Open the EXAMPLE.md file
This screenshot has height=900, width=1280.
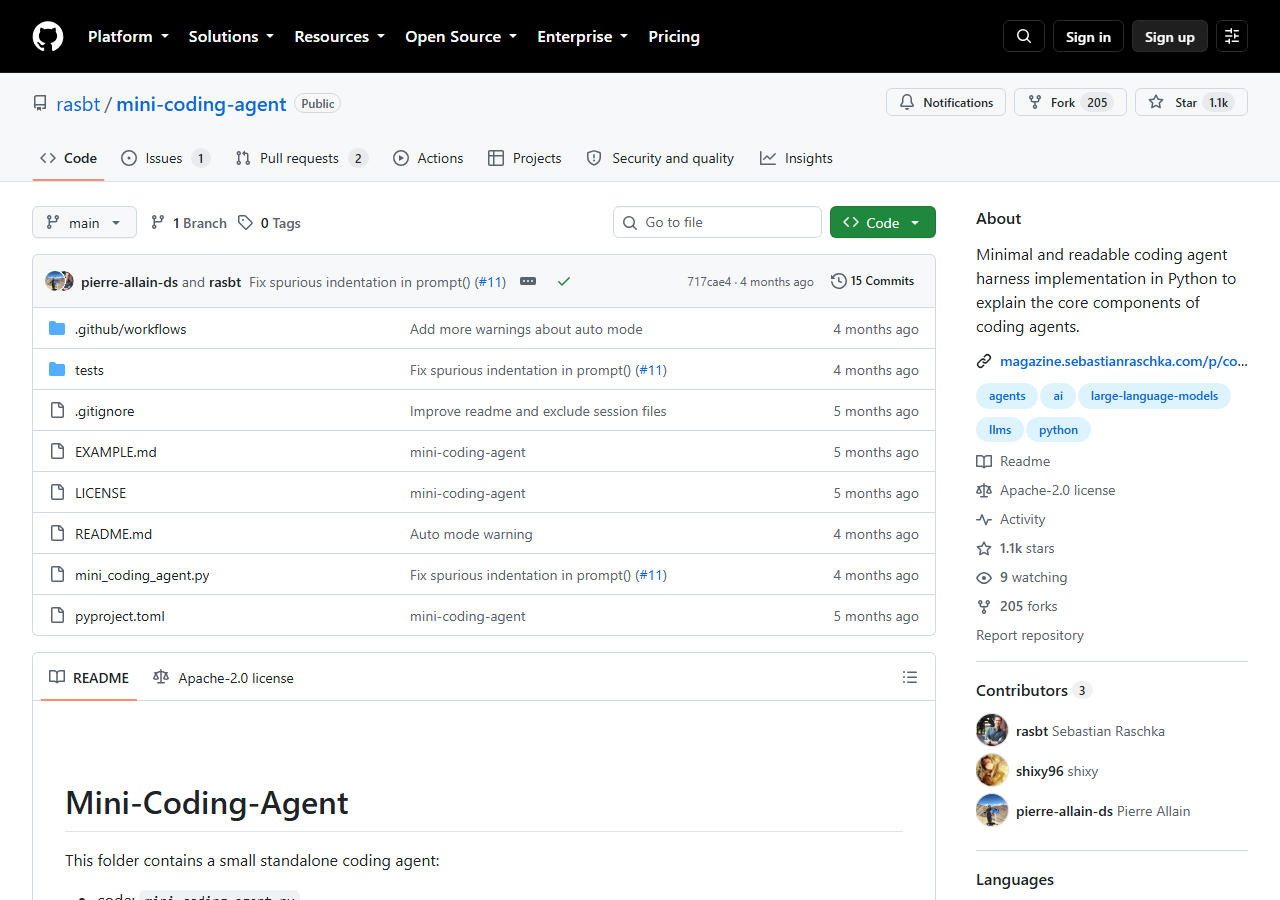[x=116, y=452]
